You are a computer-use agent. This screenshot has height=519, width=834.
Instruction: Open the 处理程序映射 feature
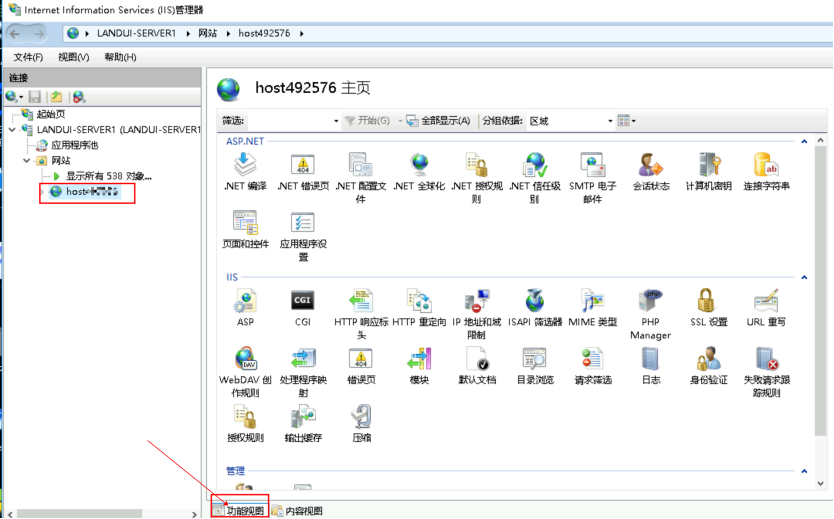[x=303, y=372]
